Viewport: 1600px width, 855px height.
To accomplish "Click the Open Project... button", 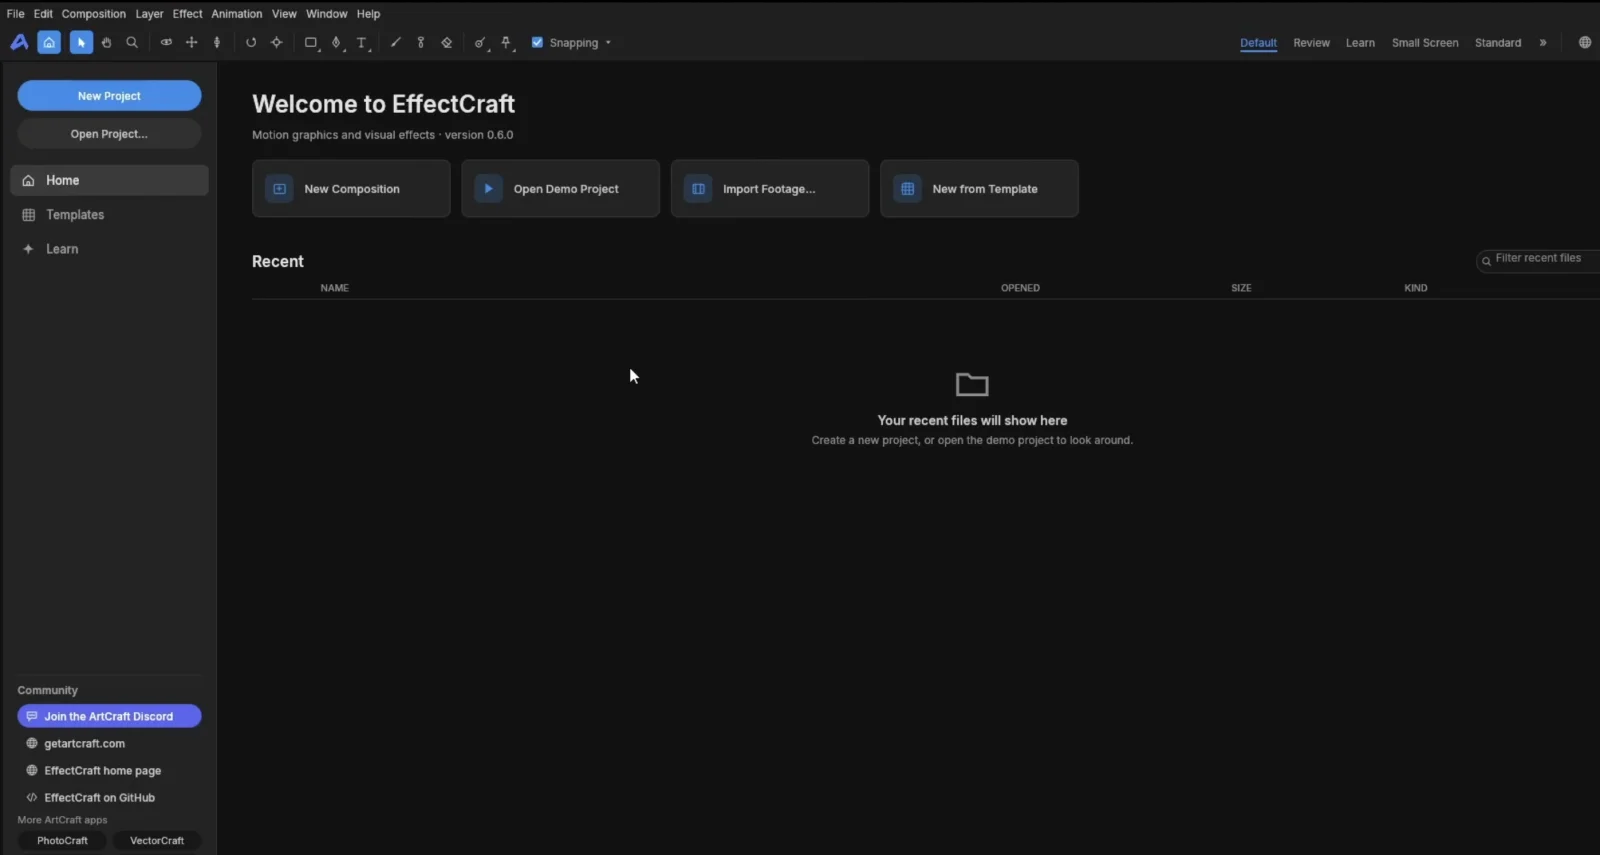I will (x=109, y=134).
